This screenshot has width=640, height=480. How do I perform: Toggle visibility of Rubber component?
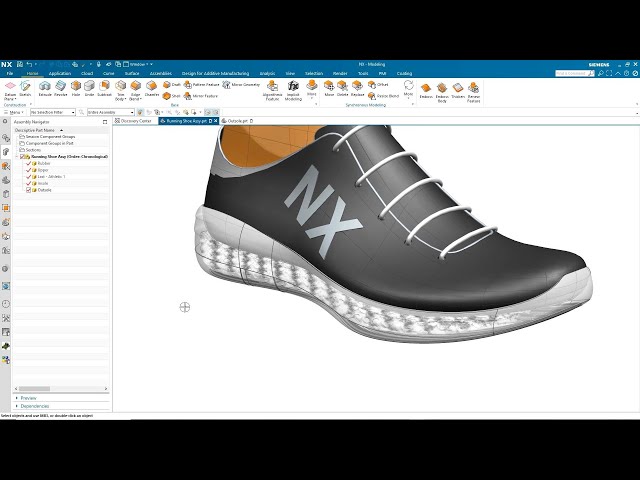29,163
